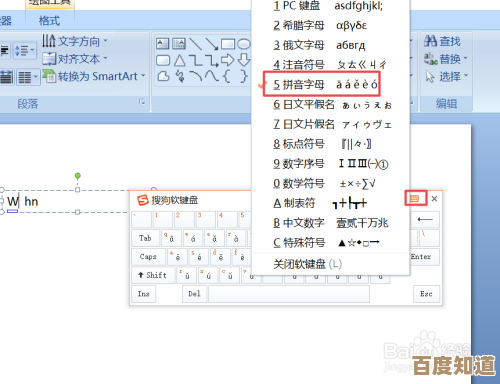Launch the Paragraph (段落) dialog
The width and height of the screenshot is (500, 384).
(x=142, y=102)
